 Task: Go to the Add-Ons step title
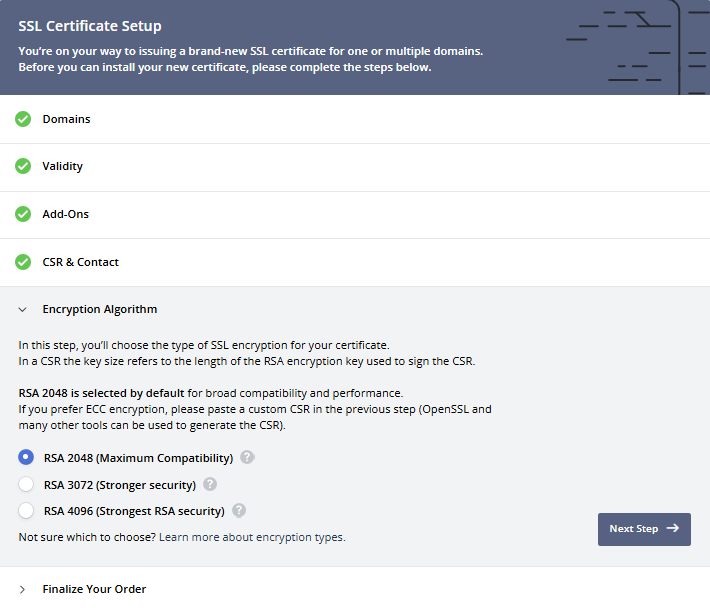pyautogui.click(x=65, y=214)
